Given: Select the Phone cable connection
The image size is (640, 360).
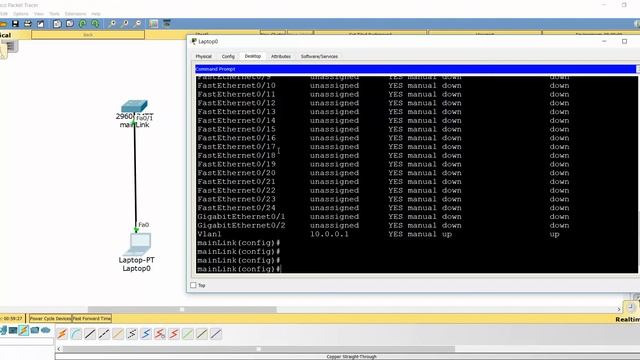Looking at the screenshot, I should [x=132, y=334].
